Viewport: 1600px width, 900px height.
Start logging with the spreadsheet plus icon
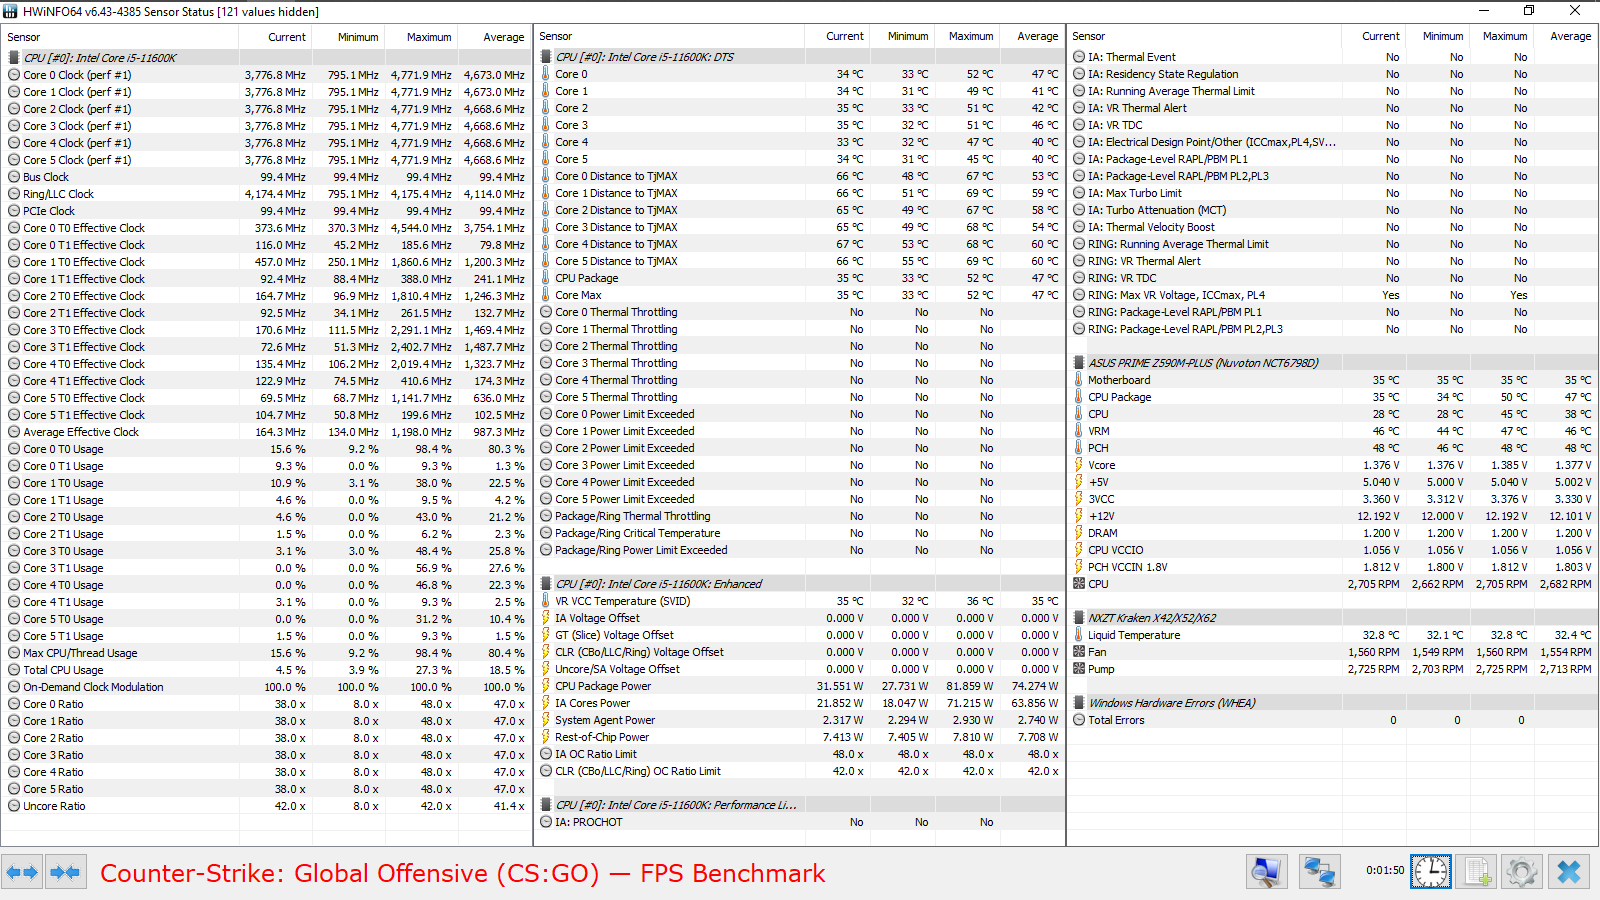pyautogui.click(x=1477, y=872)
